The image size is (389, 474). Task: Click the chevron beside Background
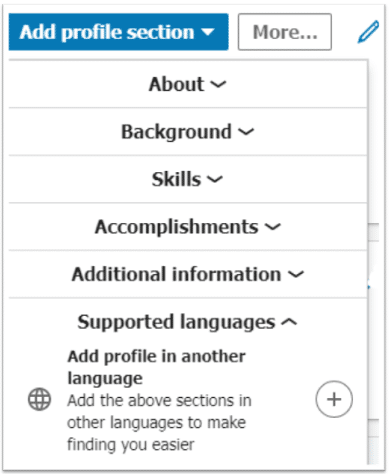coord(246,132)
